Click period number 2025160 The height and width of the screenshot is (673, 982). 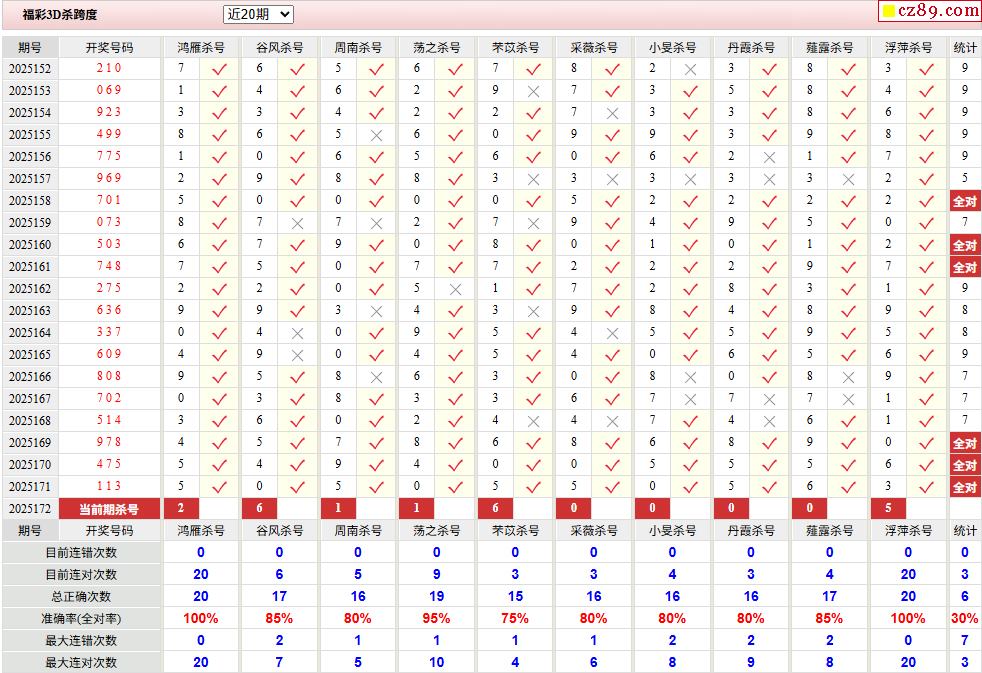point(30,245)
